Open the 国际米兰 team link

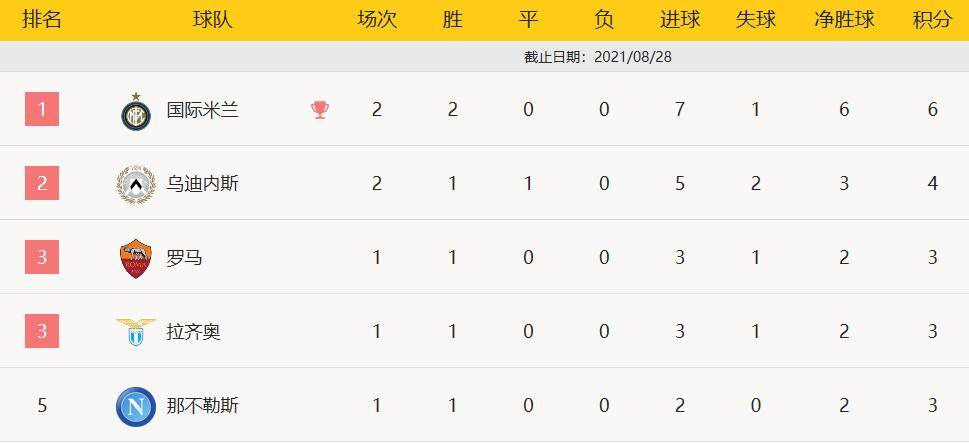point(202,110)
